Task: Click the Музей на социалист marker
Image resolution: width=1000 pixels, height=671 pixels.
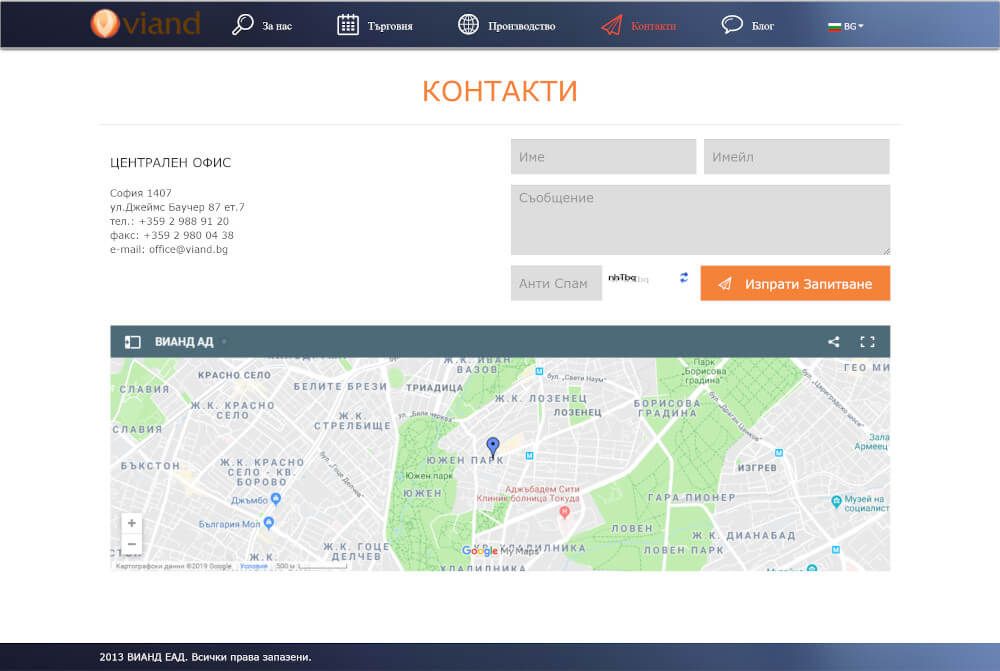Action: coord(836,502)
